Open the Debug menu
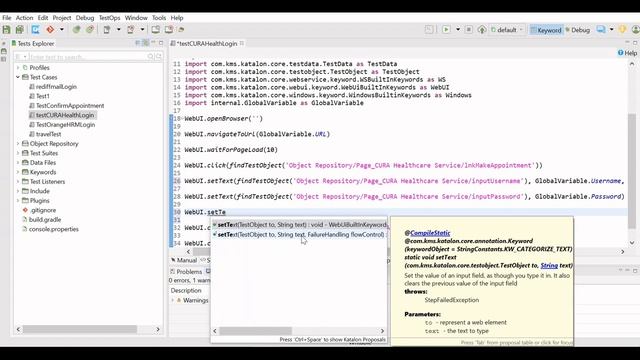This screenshot has height=360, width=640. 85,18
